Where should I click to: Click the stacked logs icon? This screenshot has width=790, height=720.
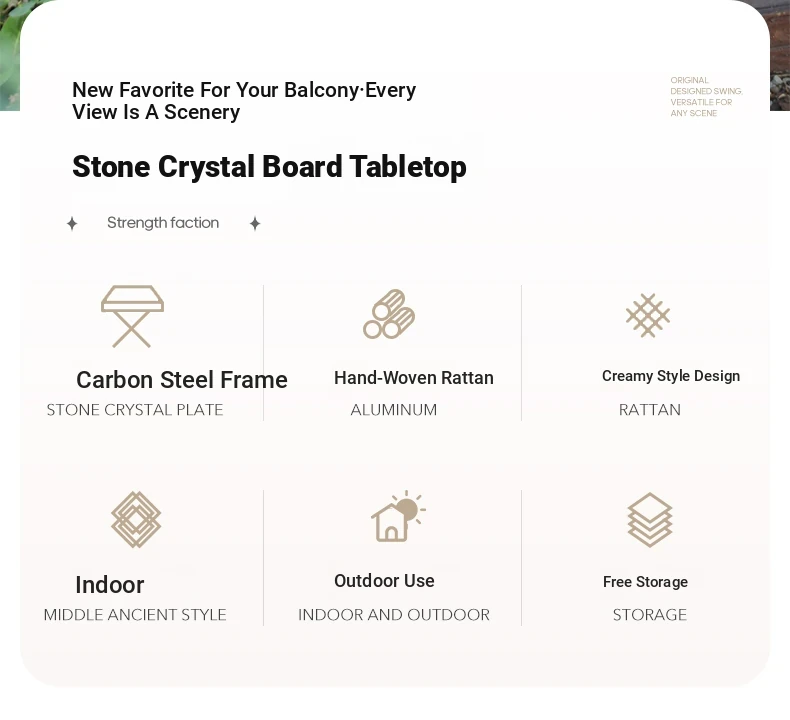[389, 314]
